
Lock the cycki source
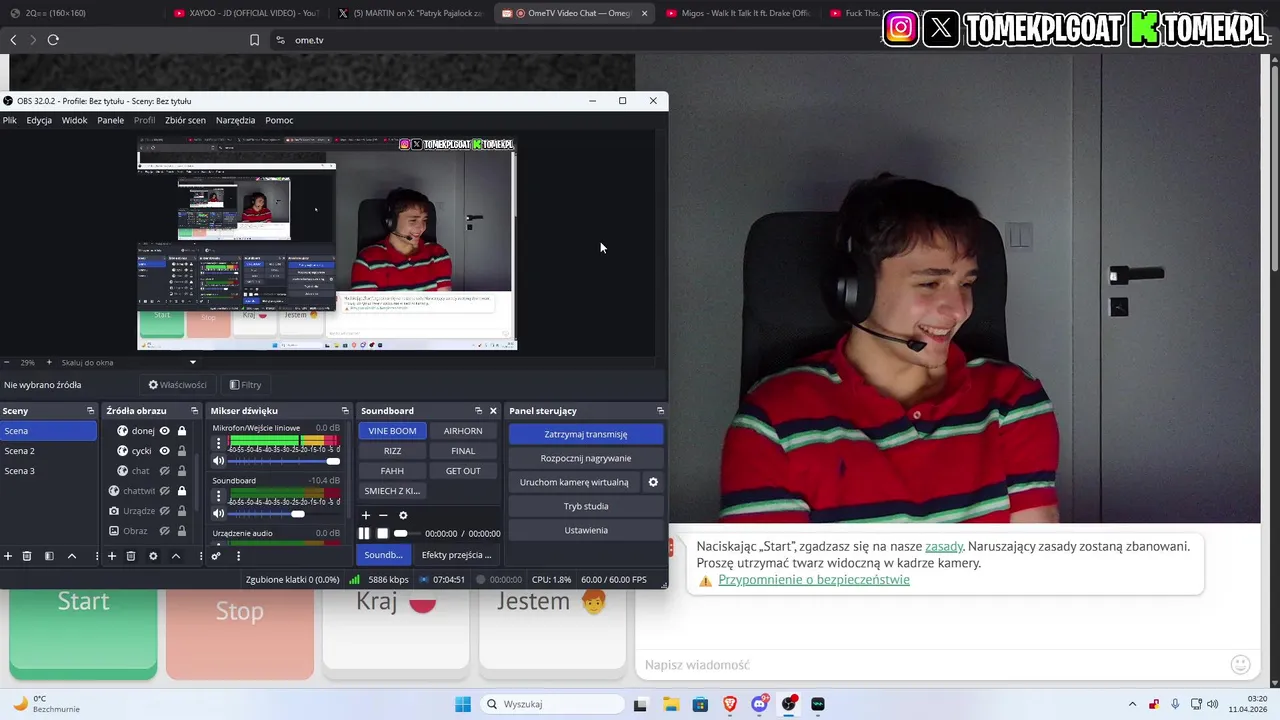click(182, 451)
